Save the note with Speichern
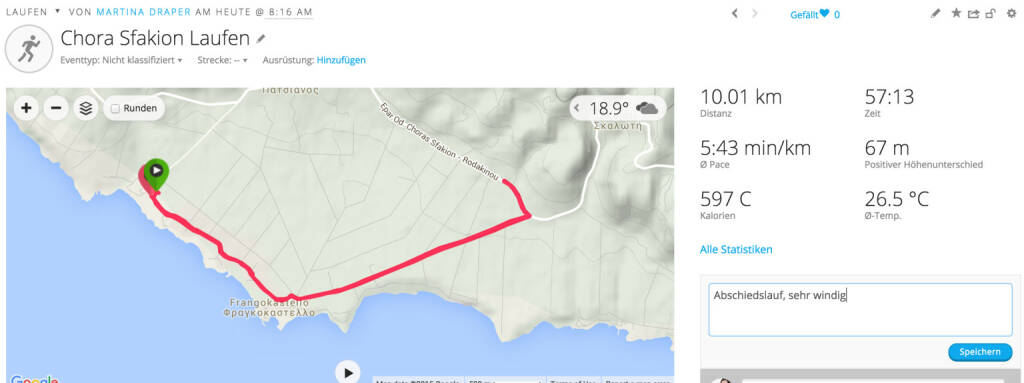The image size is (1024, 383). coord(980,352)
